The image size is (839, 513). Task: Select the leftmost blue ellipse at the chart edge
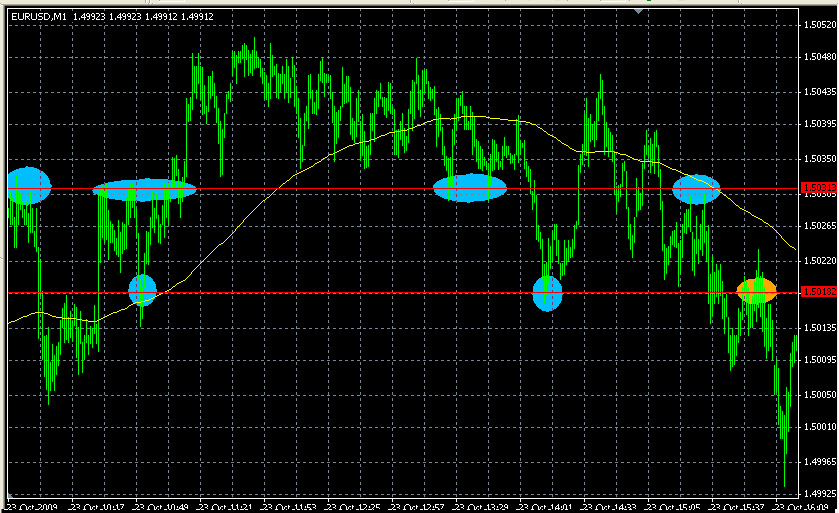click(x=28, y=185)
